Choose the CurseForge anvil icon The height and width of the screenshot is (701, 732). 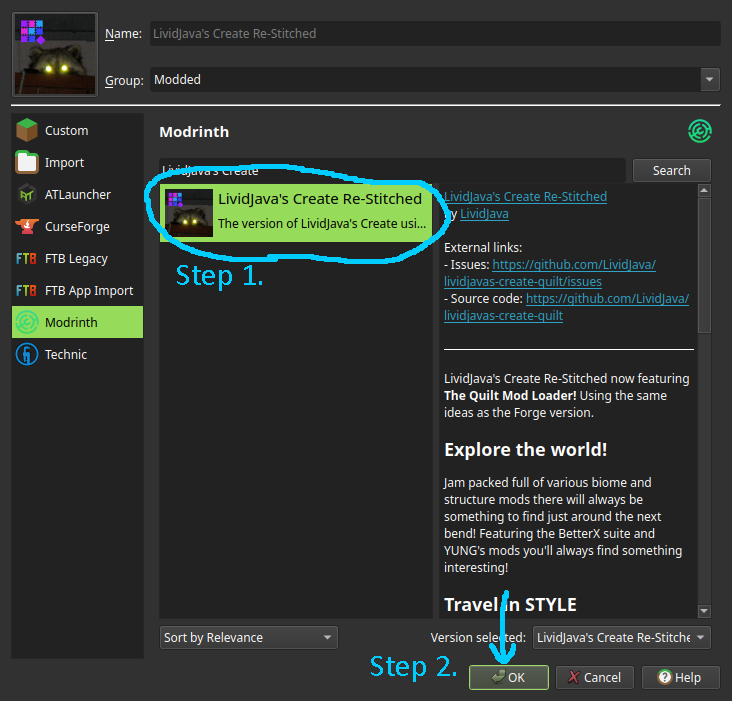(27, 227)
